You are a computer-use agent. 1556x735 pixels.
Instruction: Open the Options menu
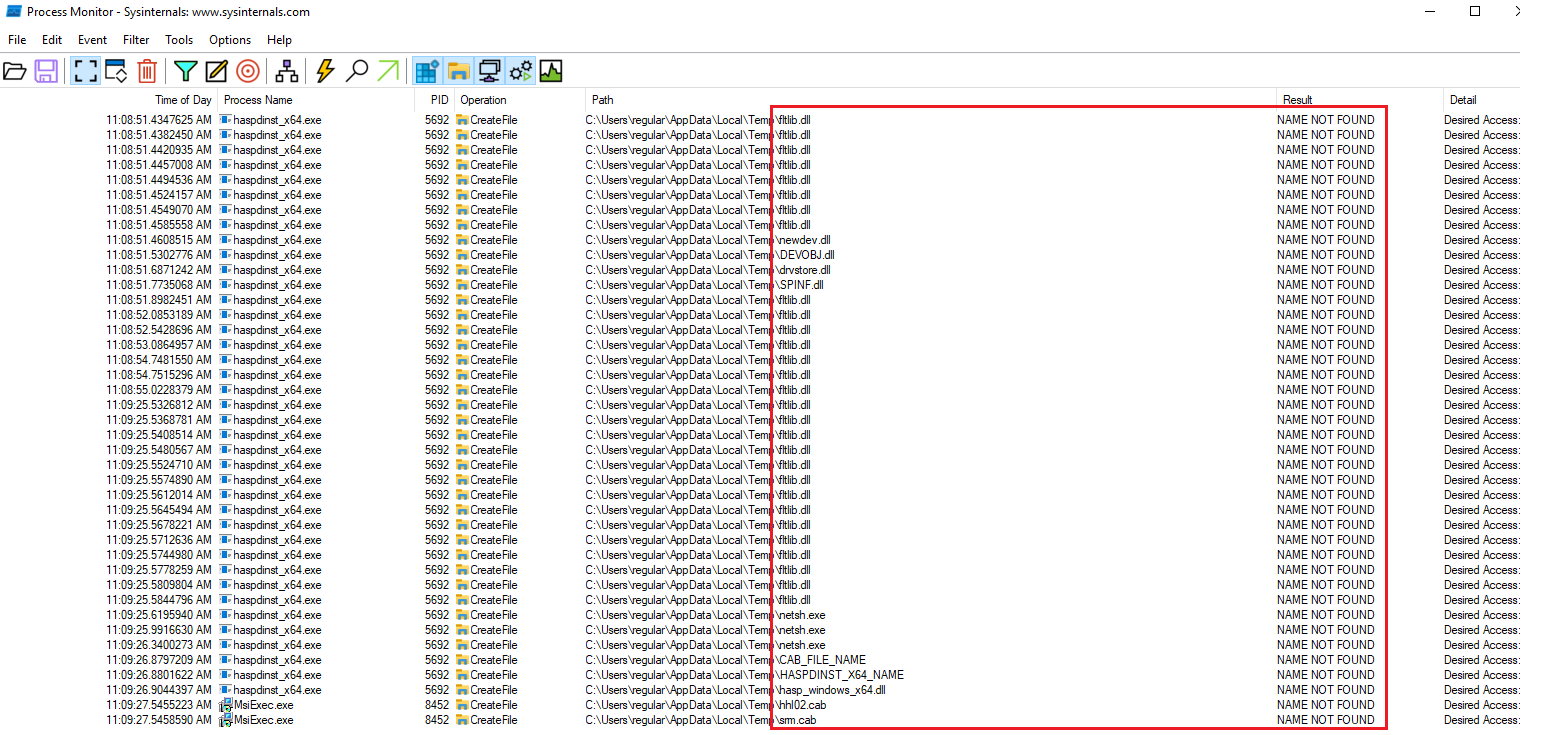point(230,40)
